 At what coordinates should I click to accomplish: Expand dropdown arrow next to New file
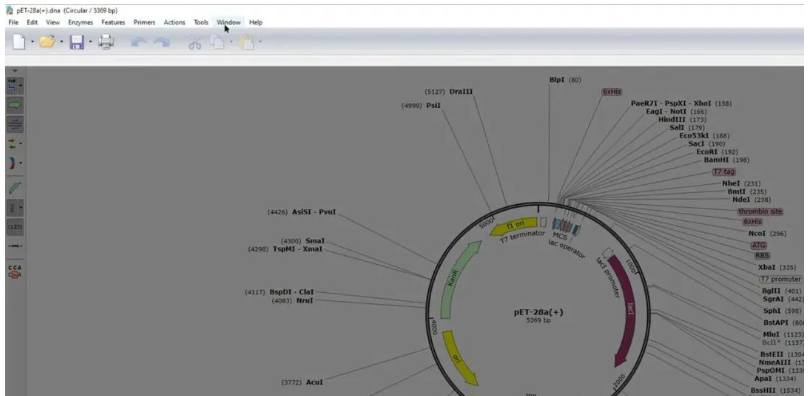32,42
